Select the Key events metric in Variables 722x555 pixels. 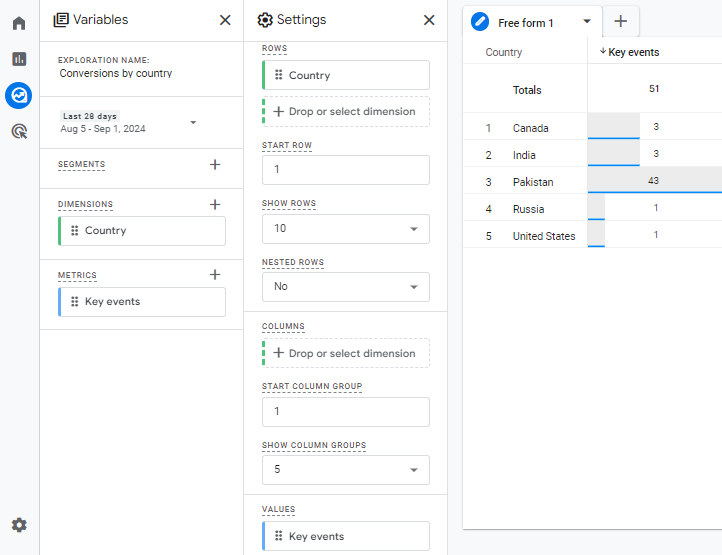tap(142, 302)
